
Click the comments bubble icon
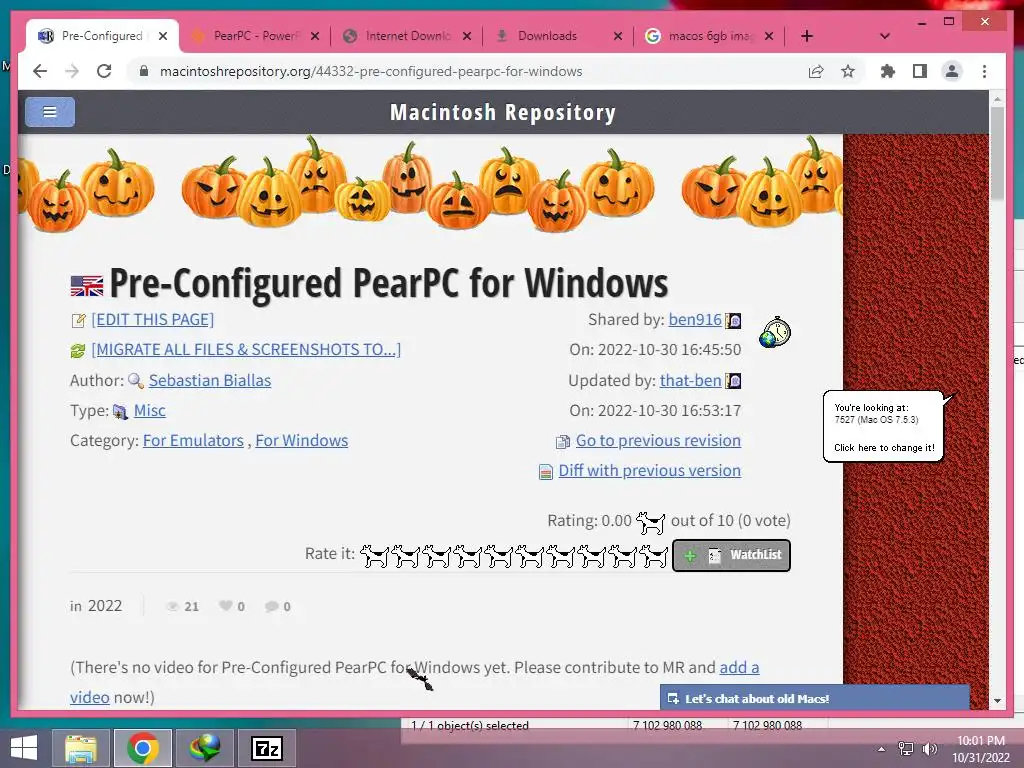[x=272, y=607]
